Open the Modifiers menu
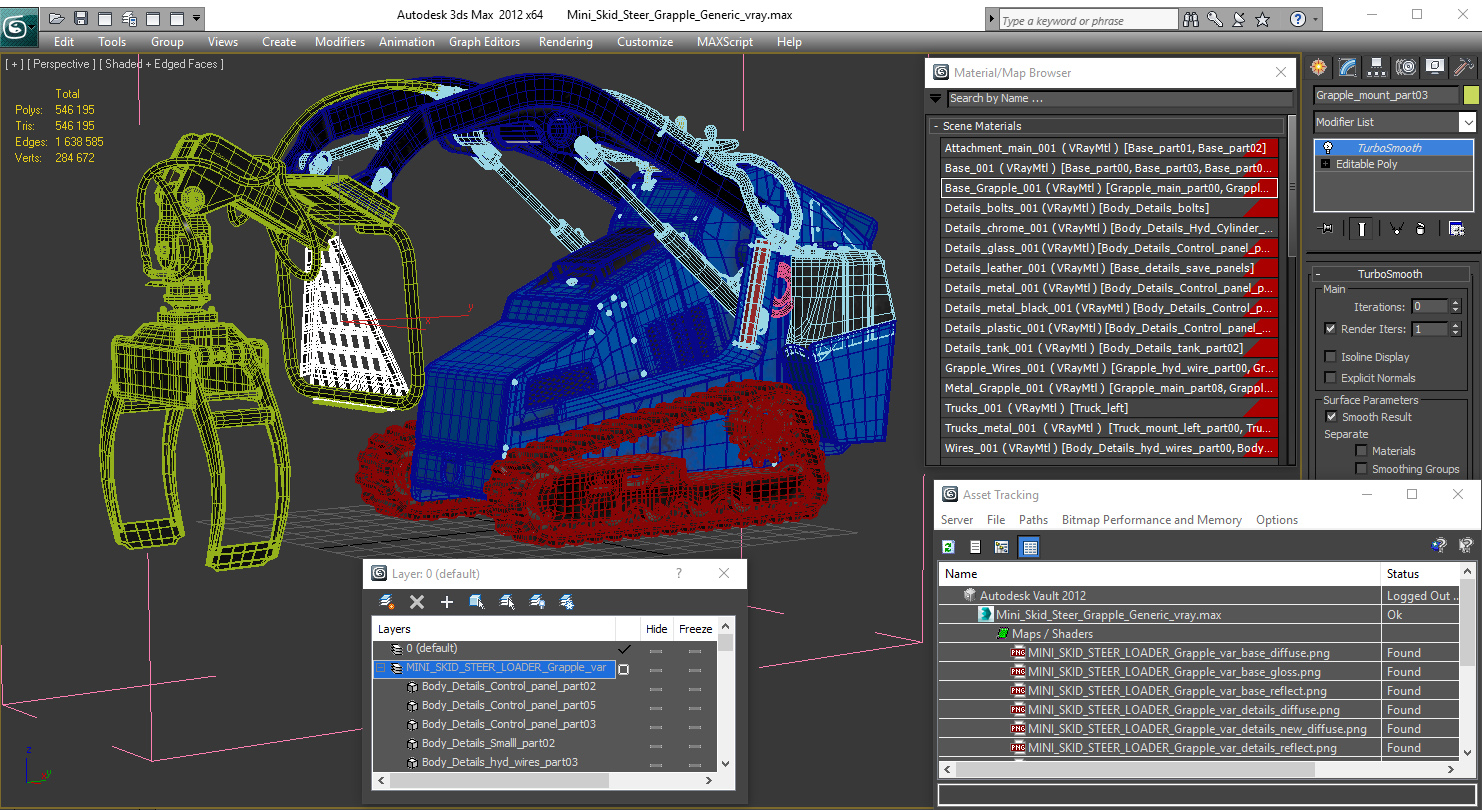 click(x=340, y=42)
